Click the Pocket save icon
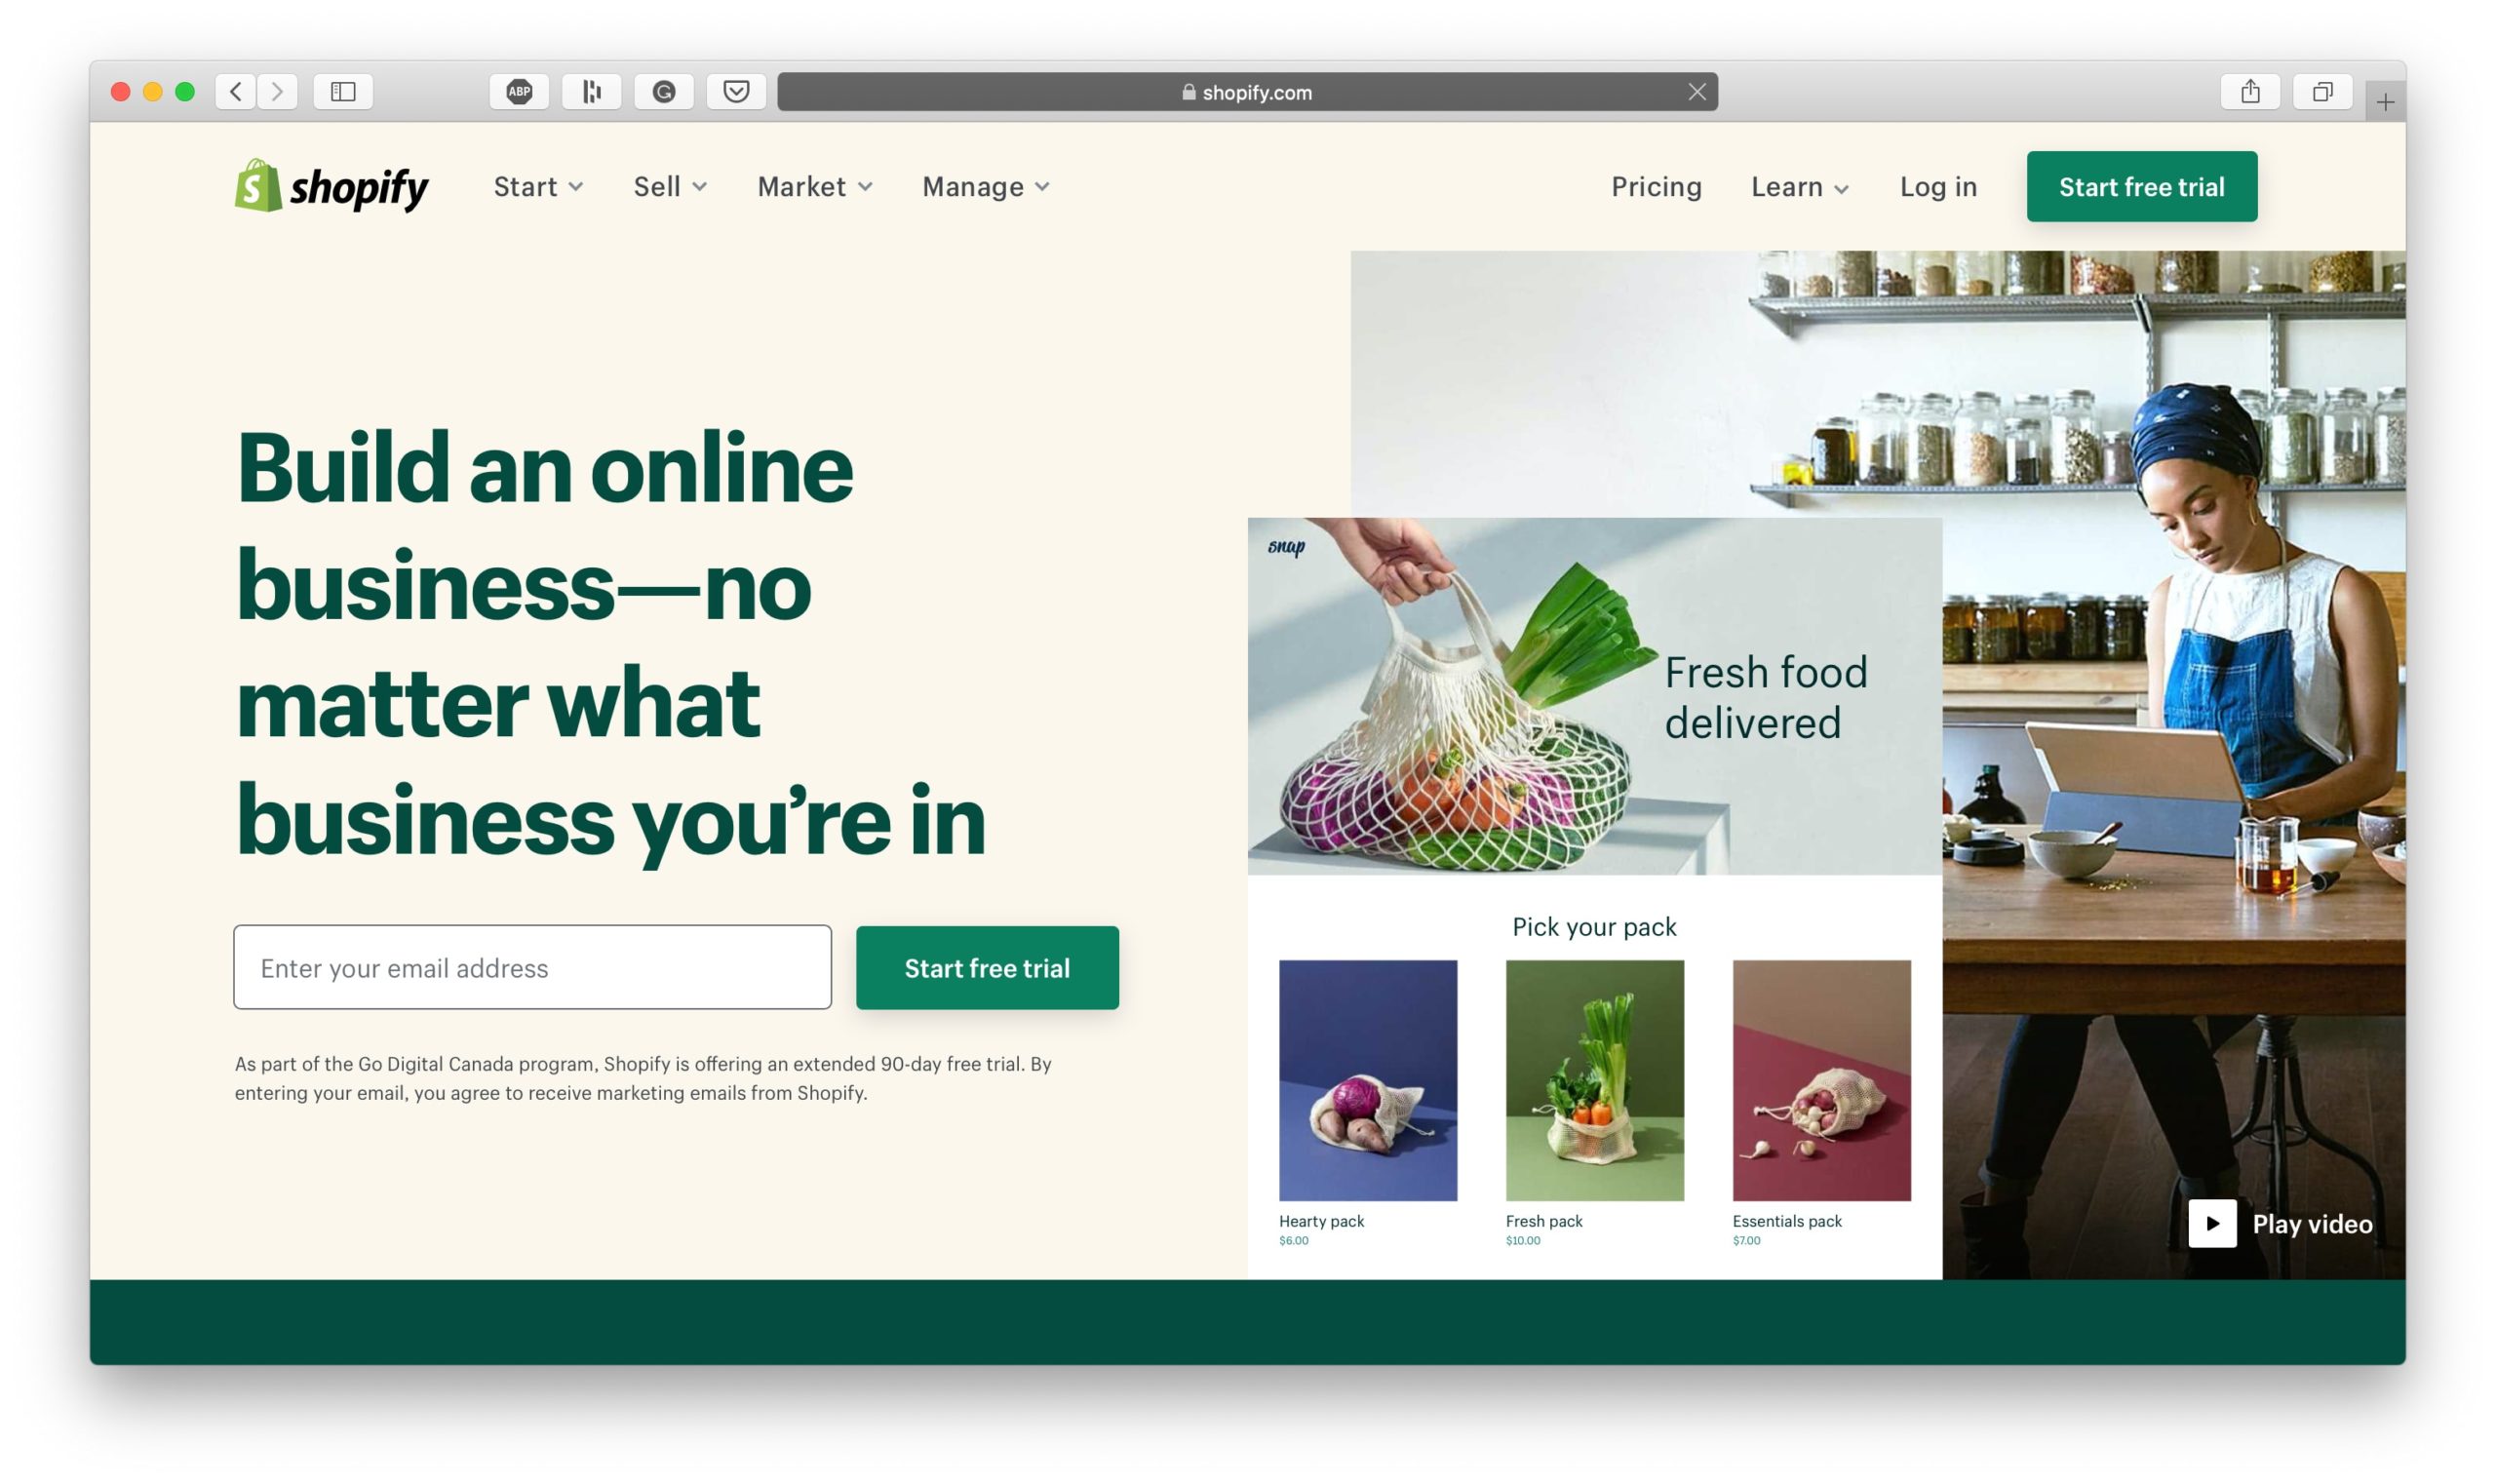2496x1484 pixels. coord(738,92)
